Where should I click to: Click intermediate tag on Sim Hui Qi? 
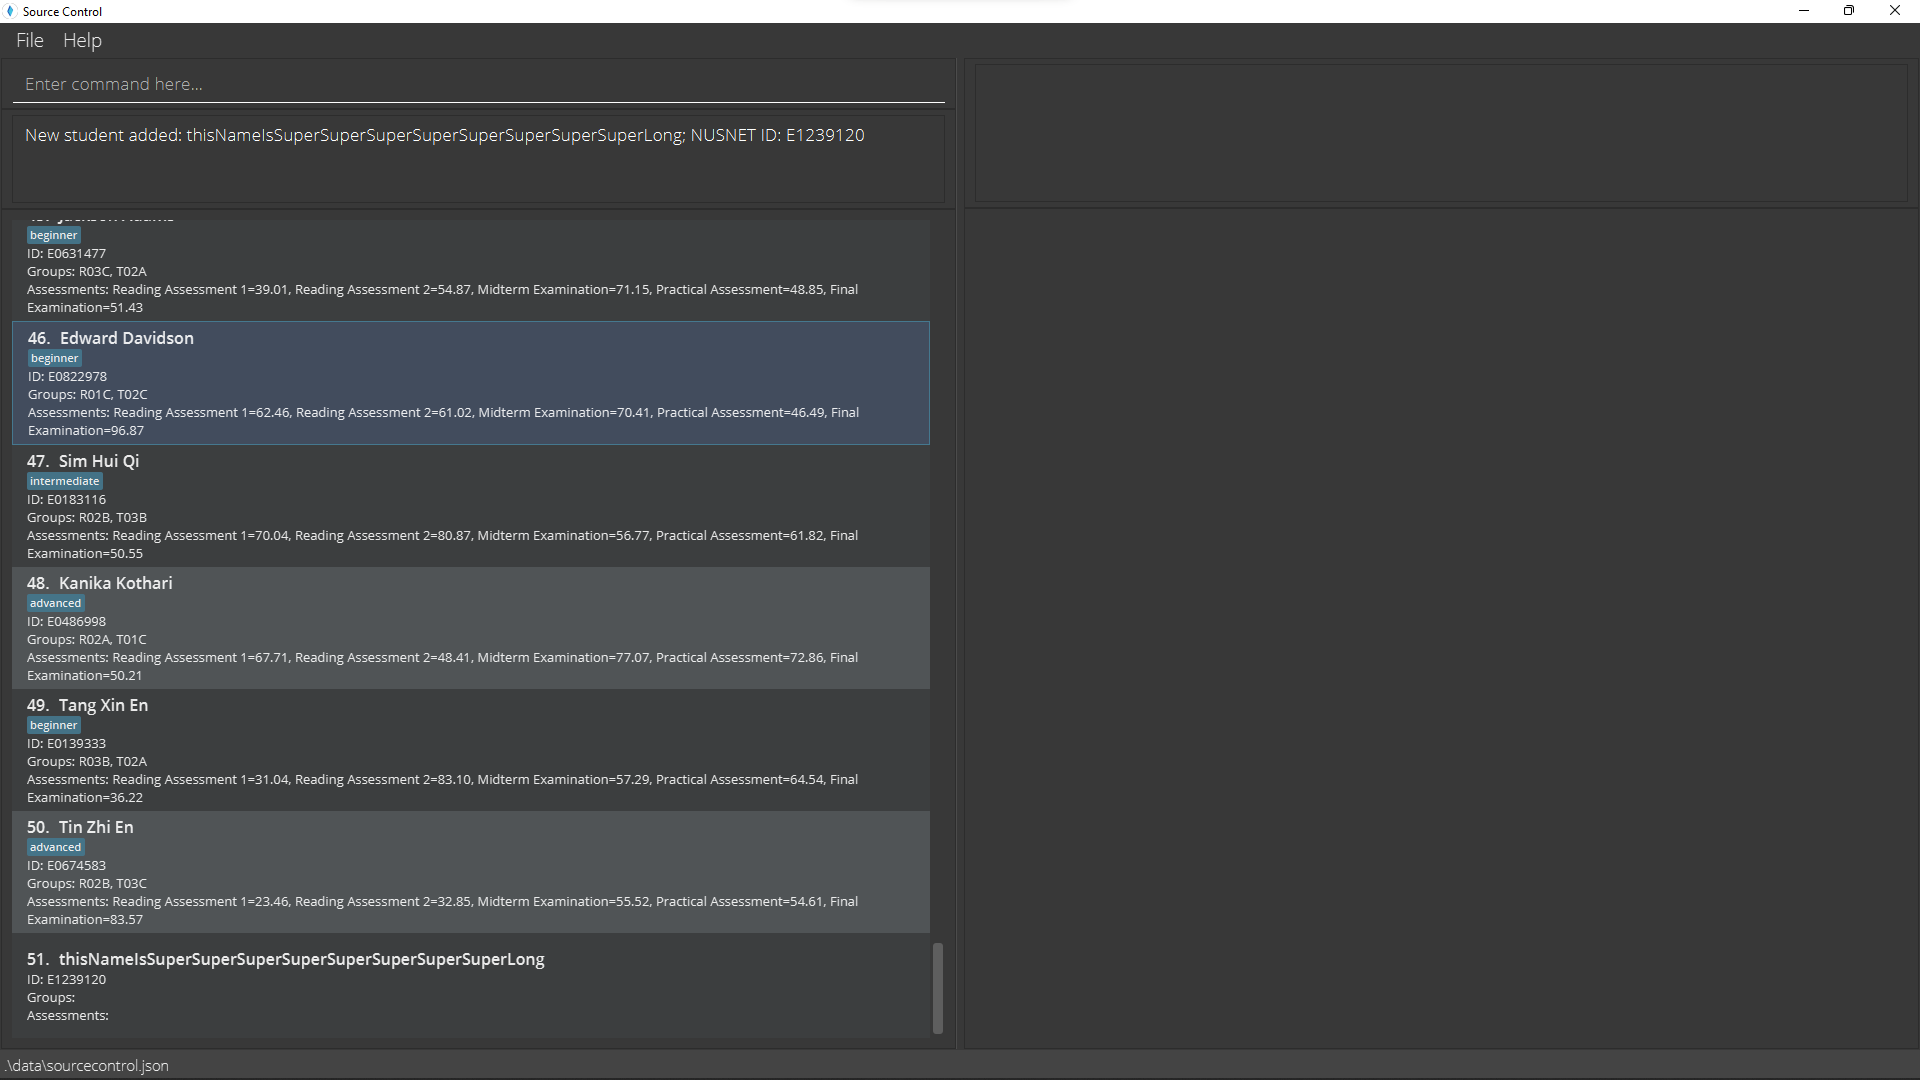[x=64, y=481]
